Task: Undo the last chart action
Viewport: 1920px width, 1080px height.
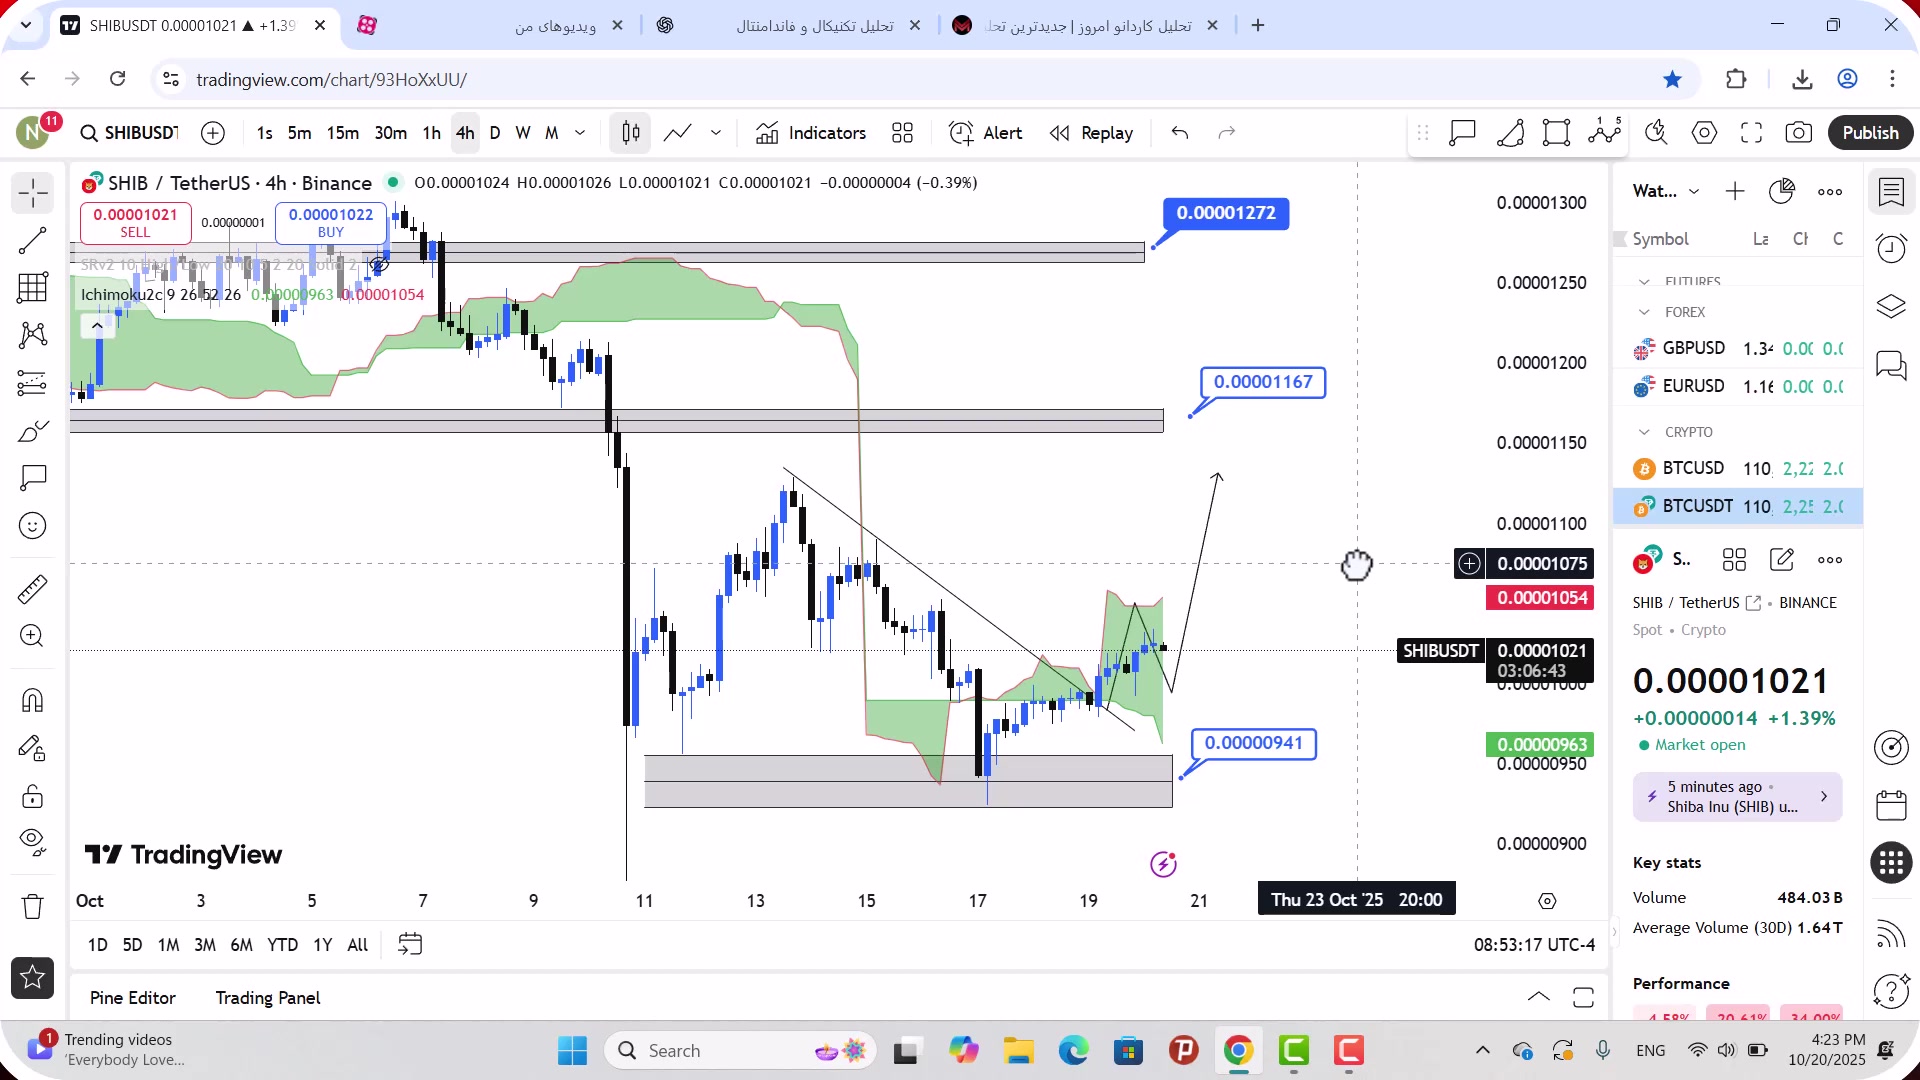Action: pyautogui.click(x=1180, y=133)
